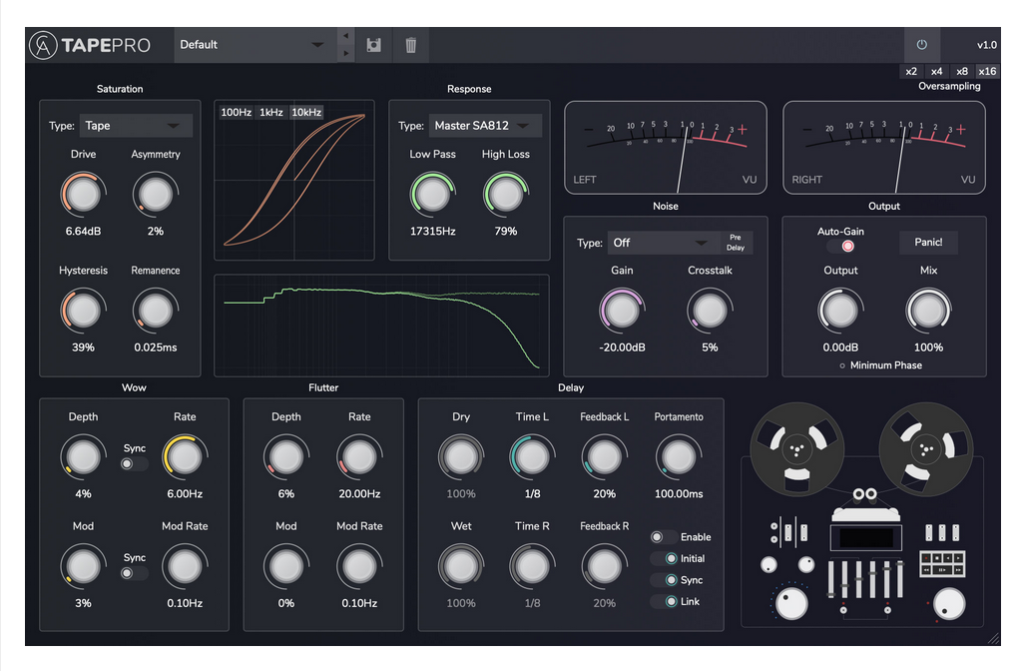Image resolution: width=1024 pixels, height=671 pixels.
Task: Select the 1kHz hysteresis curve tab
Action: (x=271, y=112)
